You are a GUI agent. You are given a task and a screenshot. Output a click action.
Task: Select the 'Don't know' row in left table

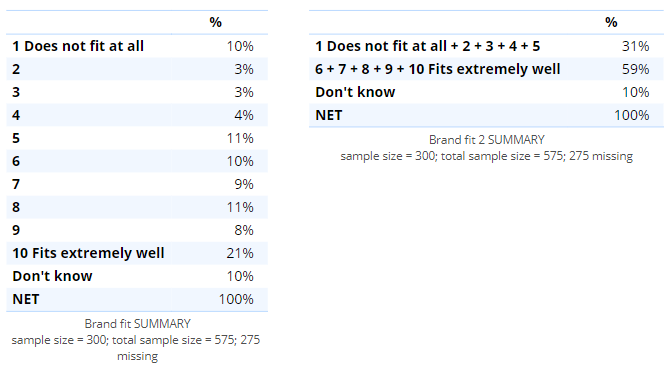[137, 276]
